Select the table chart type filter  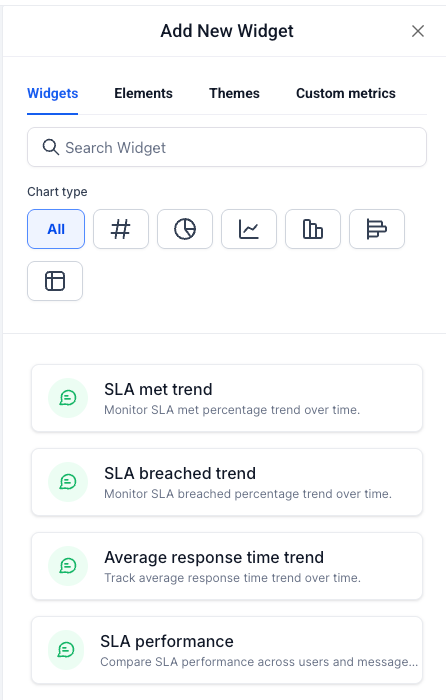55,281
